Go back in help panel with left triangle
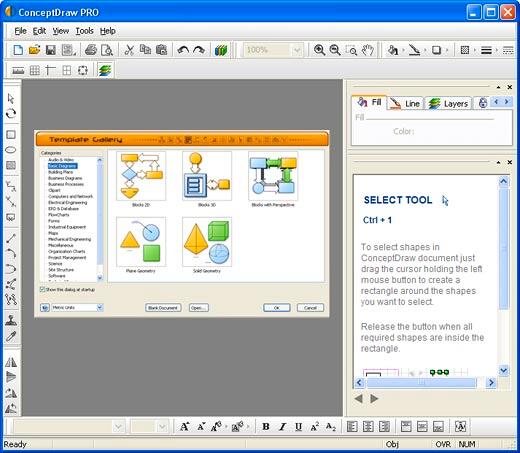The height and width of the screenshot is (453, 520). pos(359,398)
